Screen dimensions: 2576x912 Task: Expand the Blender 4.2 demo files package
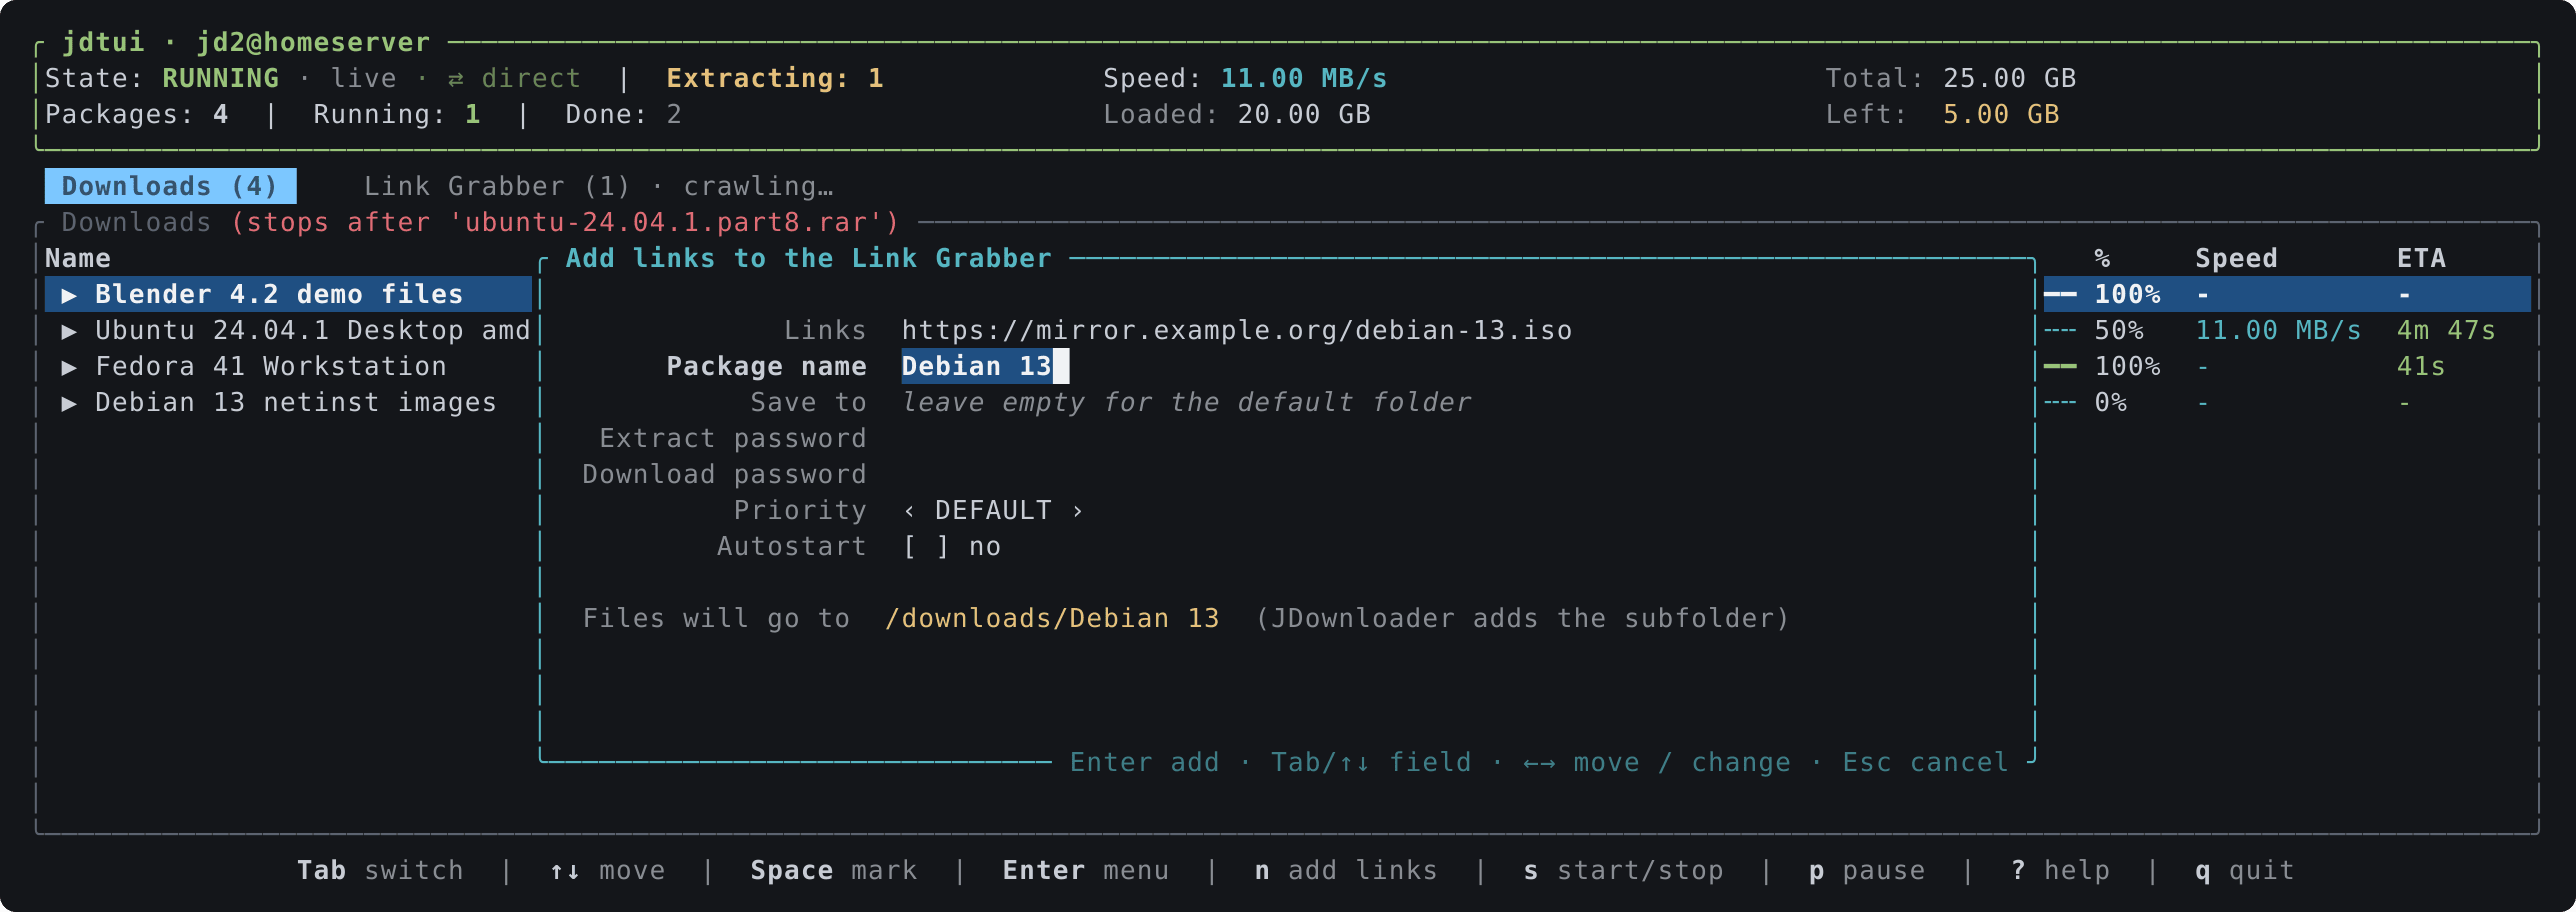point(69,295)
